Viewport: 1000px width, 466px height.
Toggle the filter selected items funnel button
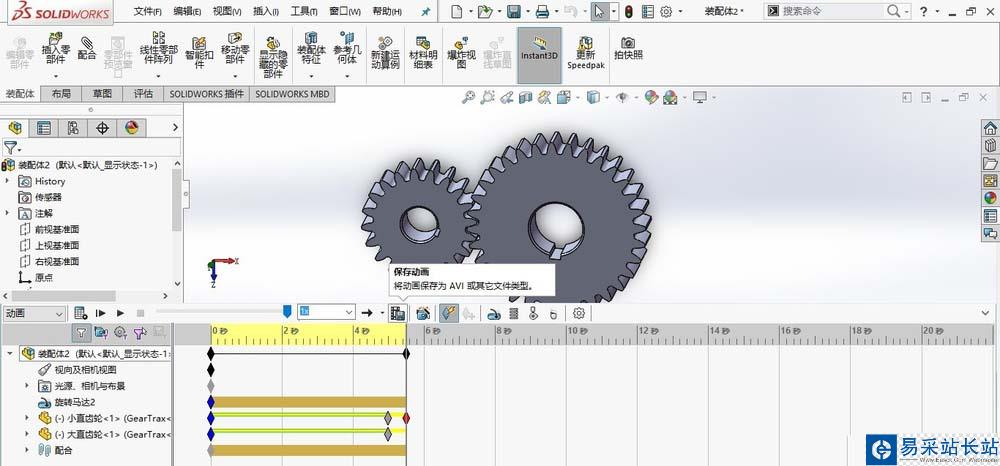pos(140,332)
